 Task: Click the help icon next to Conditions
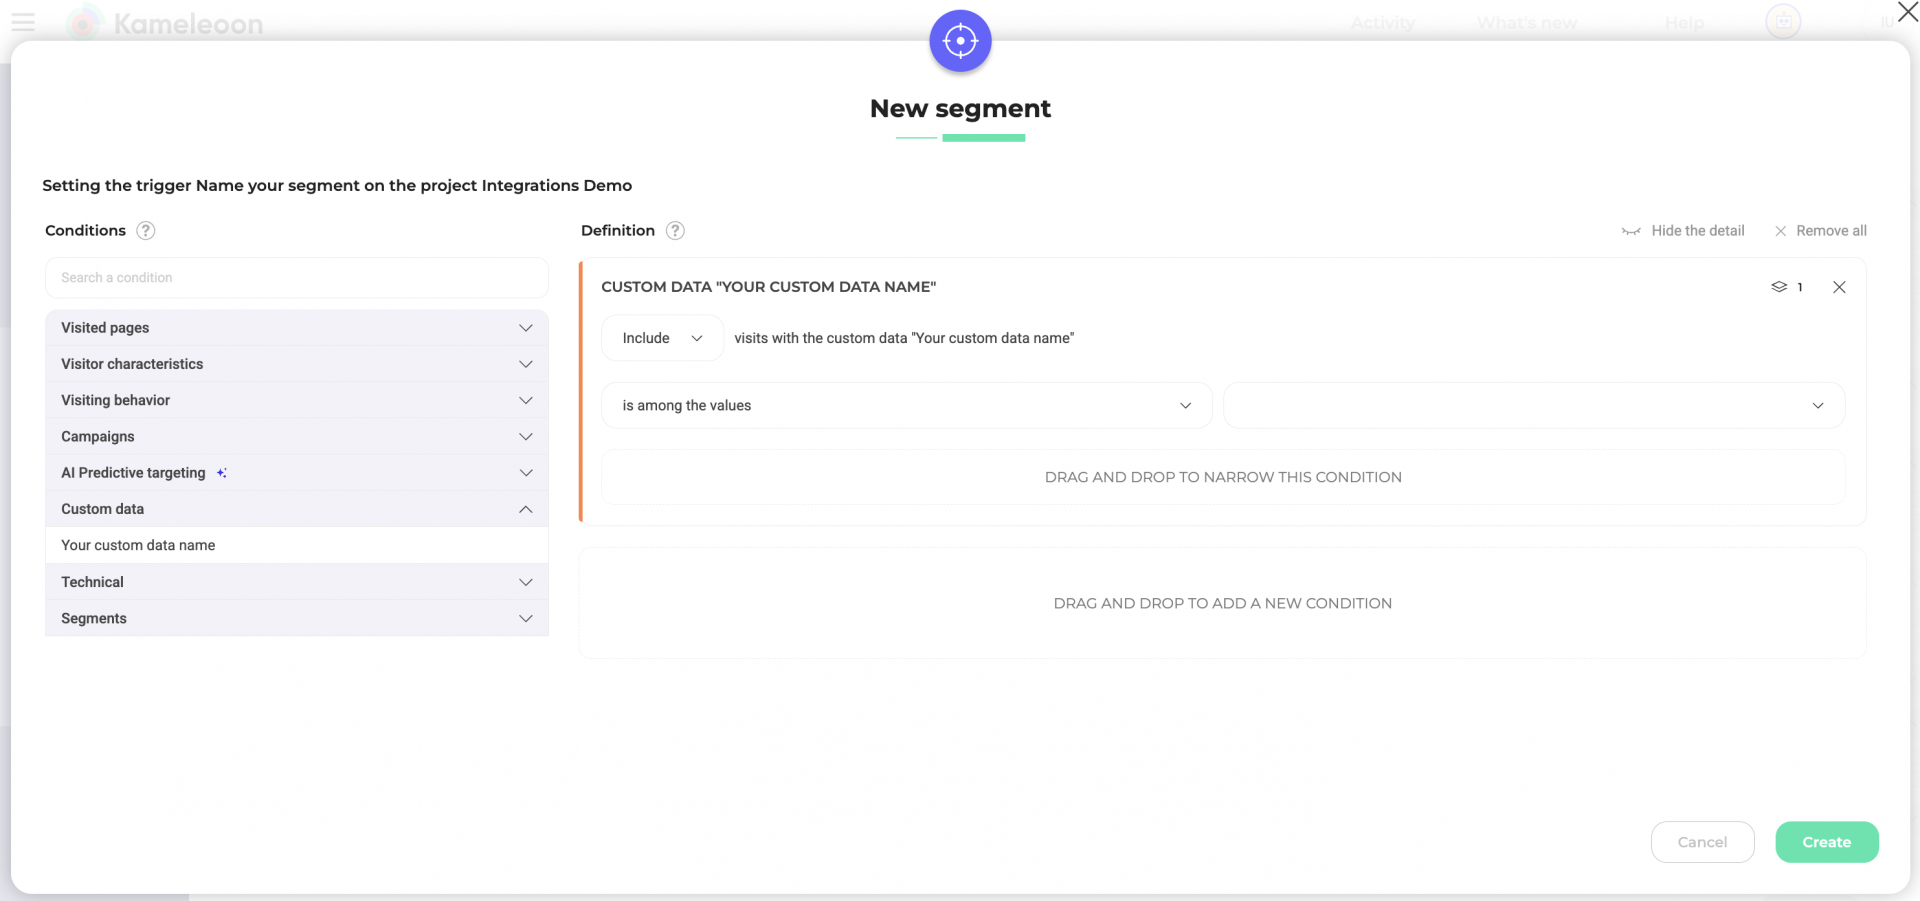tap(146, 231)
